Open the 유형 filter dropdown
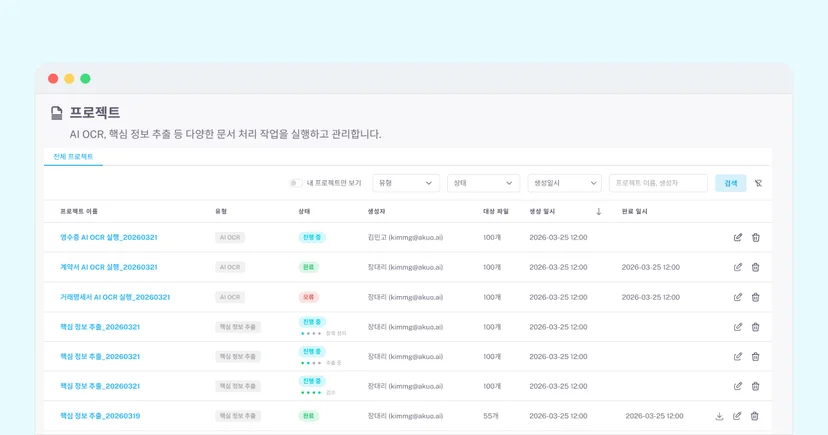 [406, 183]
